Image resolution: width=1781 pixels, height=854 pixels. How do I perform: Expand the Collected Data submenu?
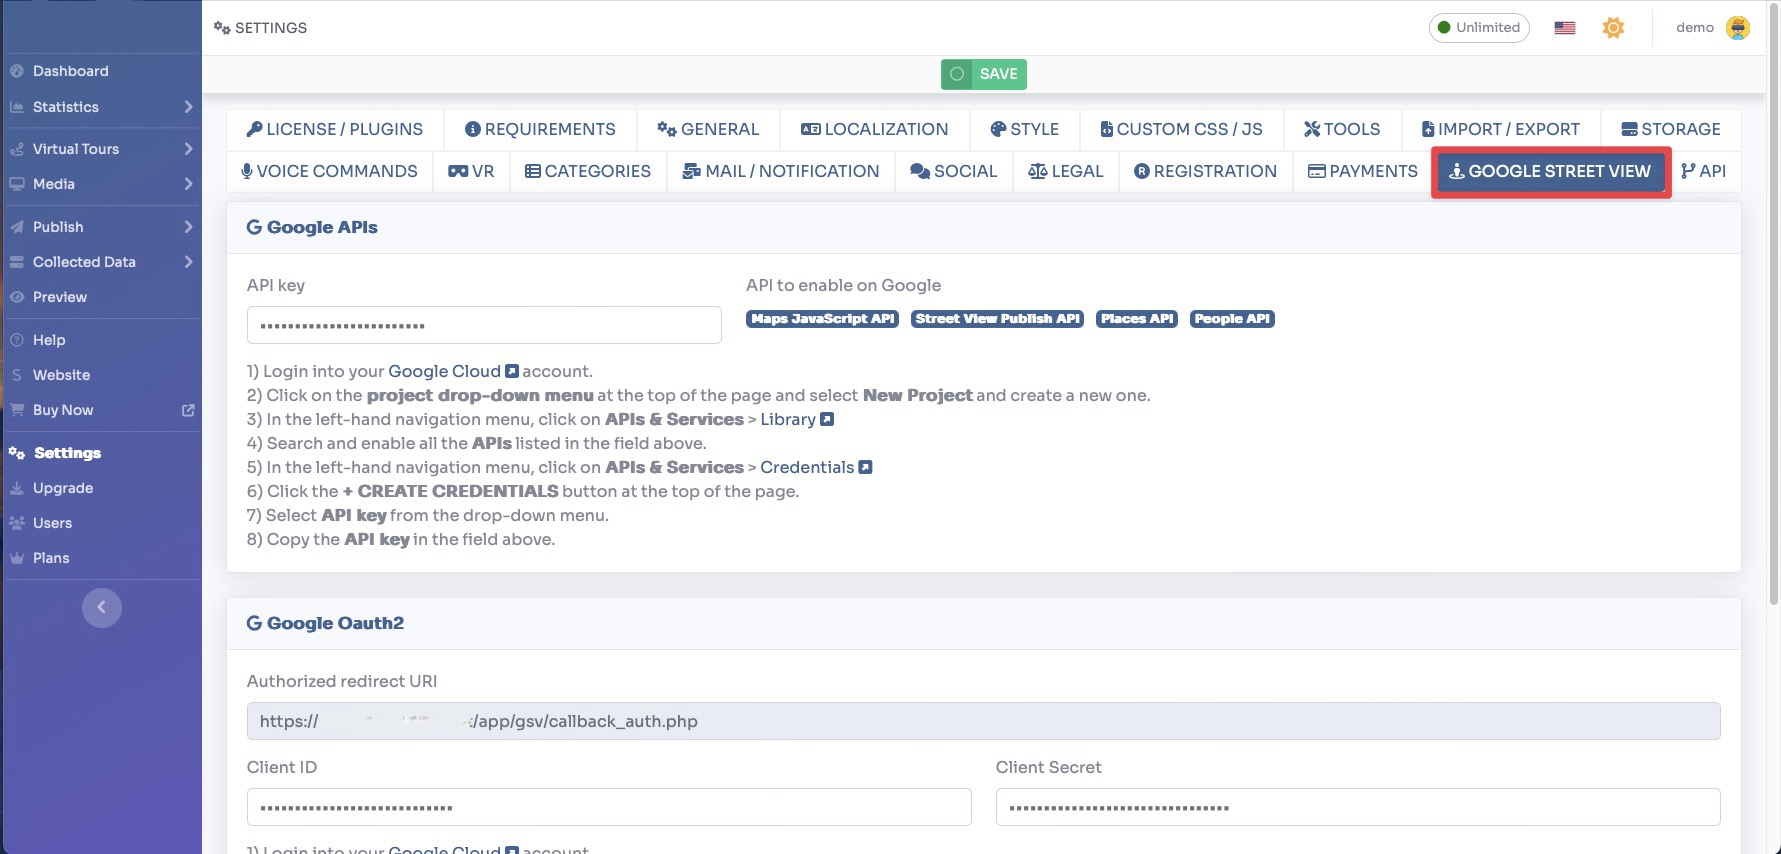pyautogui.click(x=187, y=262)
